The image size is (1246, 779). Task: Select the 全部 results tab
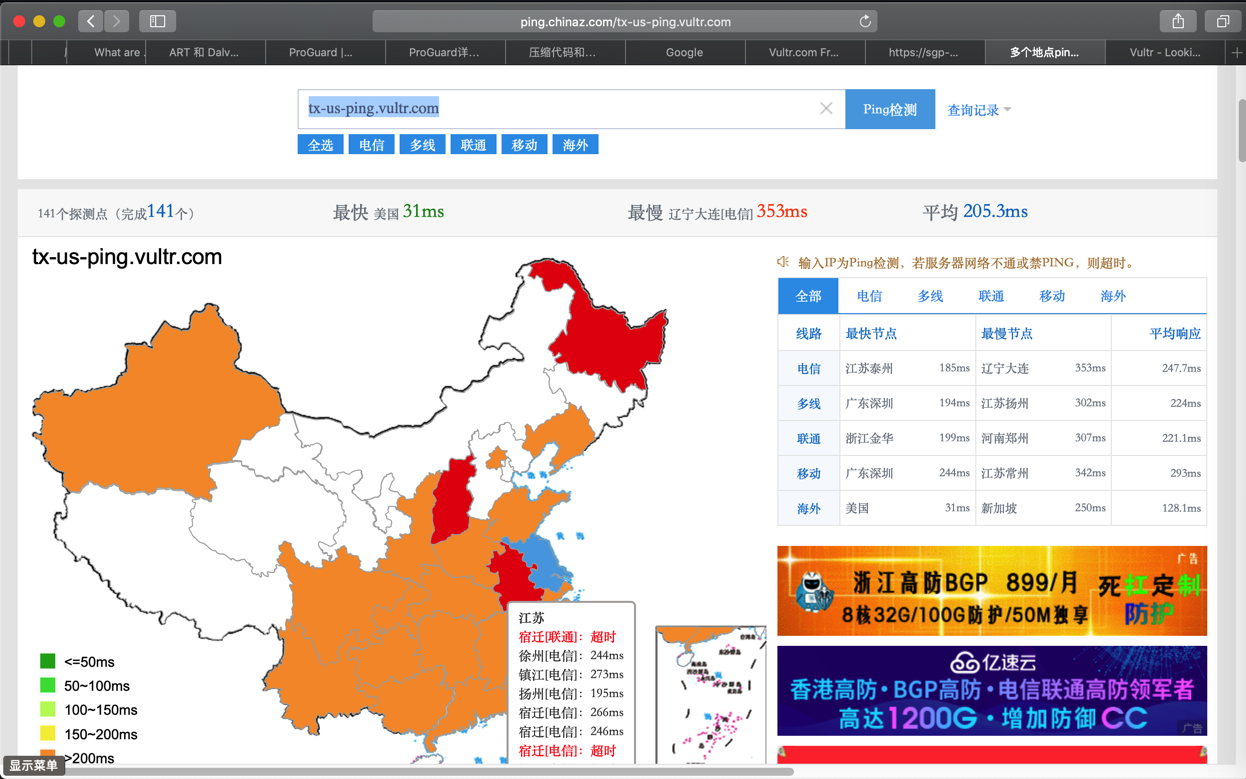[x=808, y=296]
